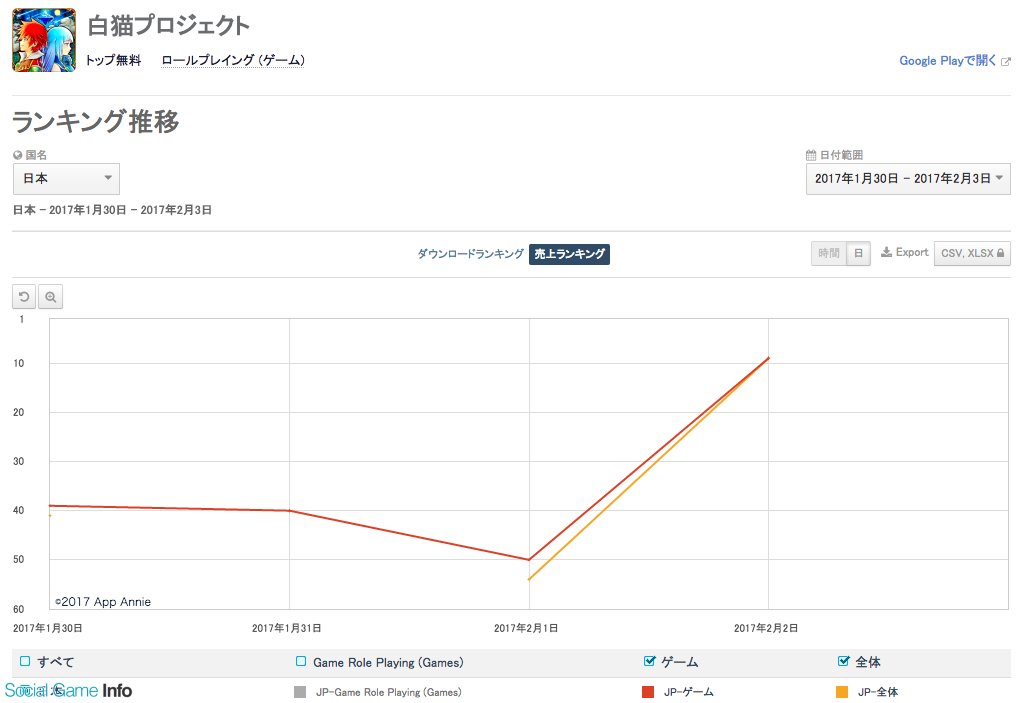Click the Export download icon
1021x703 pixels.
point(886,253)
